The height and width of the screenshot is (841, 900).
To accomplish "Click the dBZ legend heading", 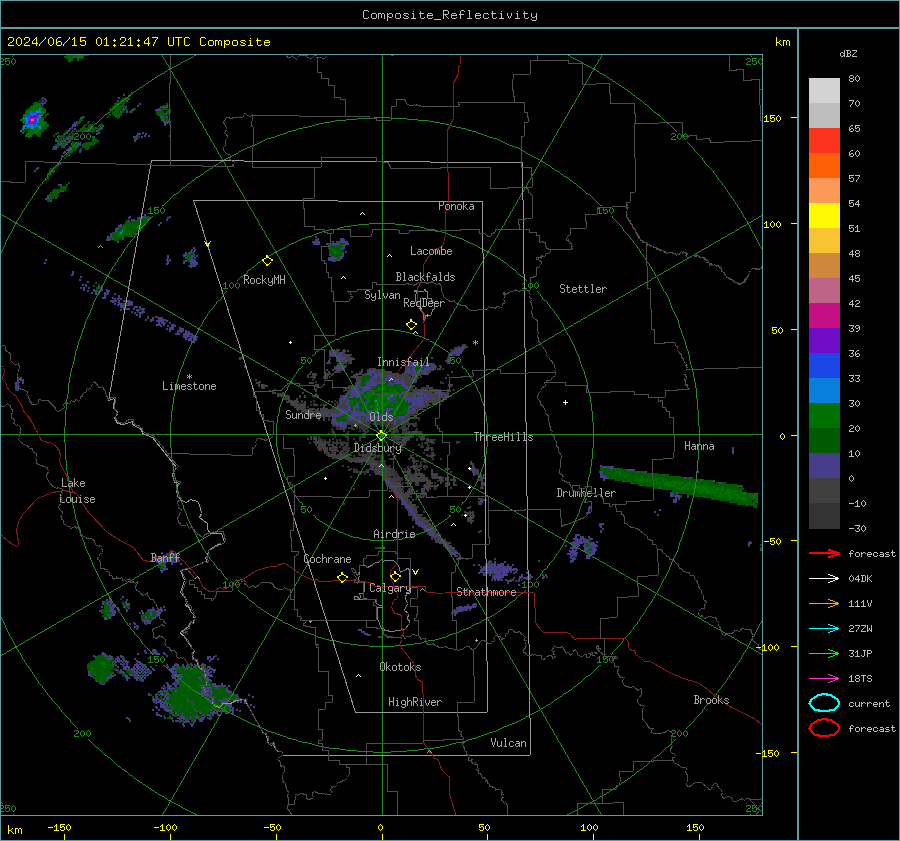I will pyautogui.click(x=848, y=54).
